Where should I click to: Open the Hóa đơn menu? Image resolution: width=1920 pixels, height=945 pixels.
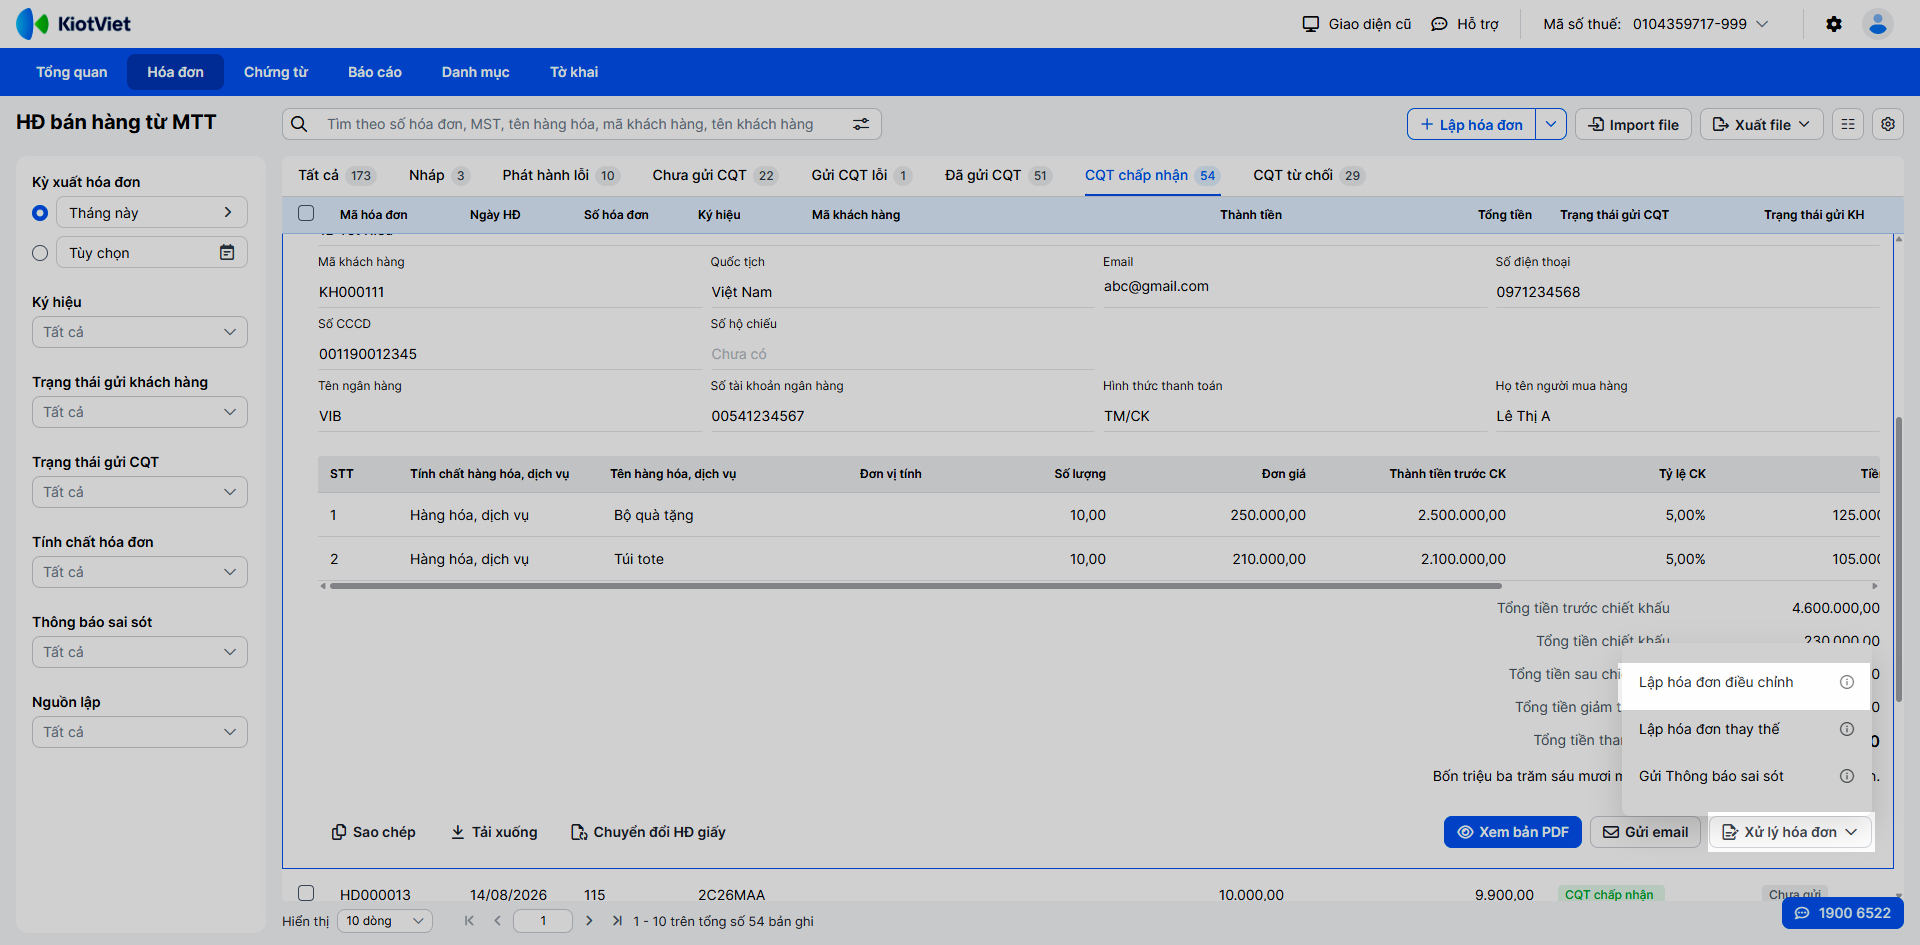175,72
